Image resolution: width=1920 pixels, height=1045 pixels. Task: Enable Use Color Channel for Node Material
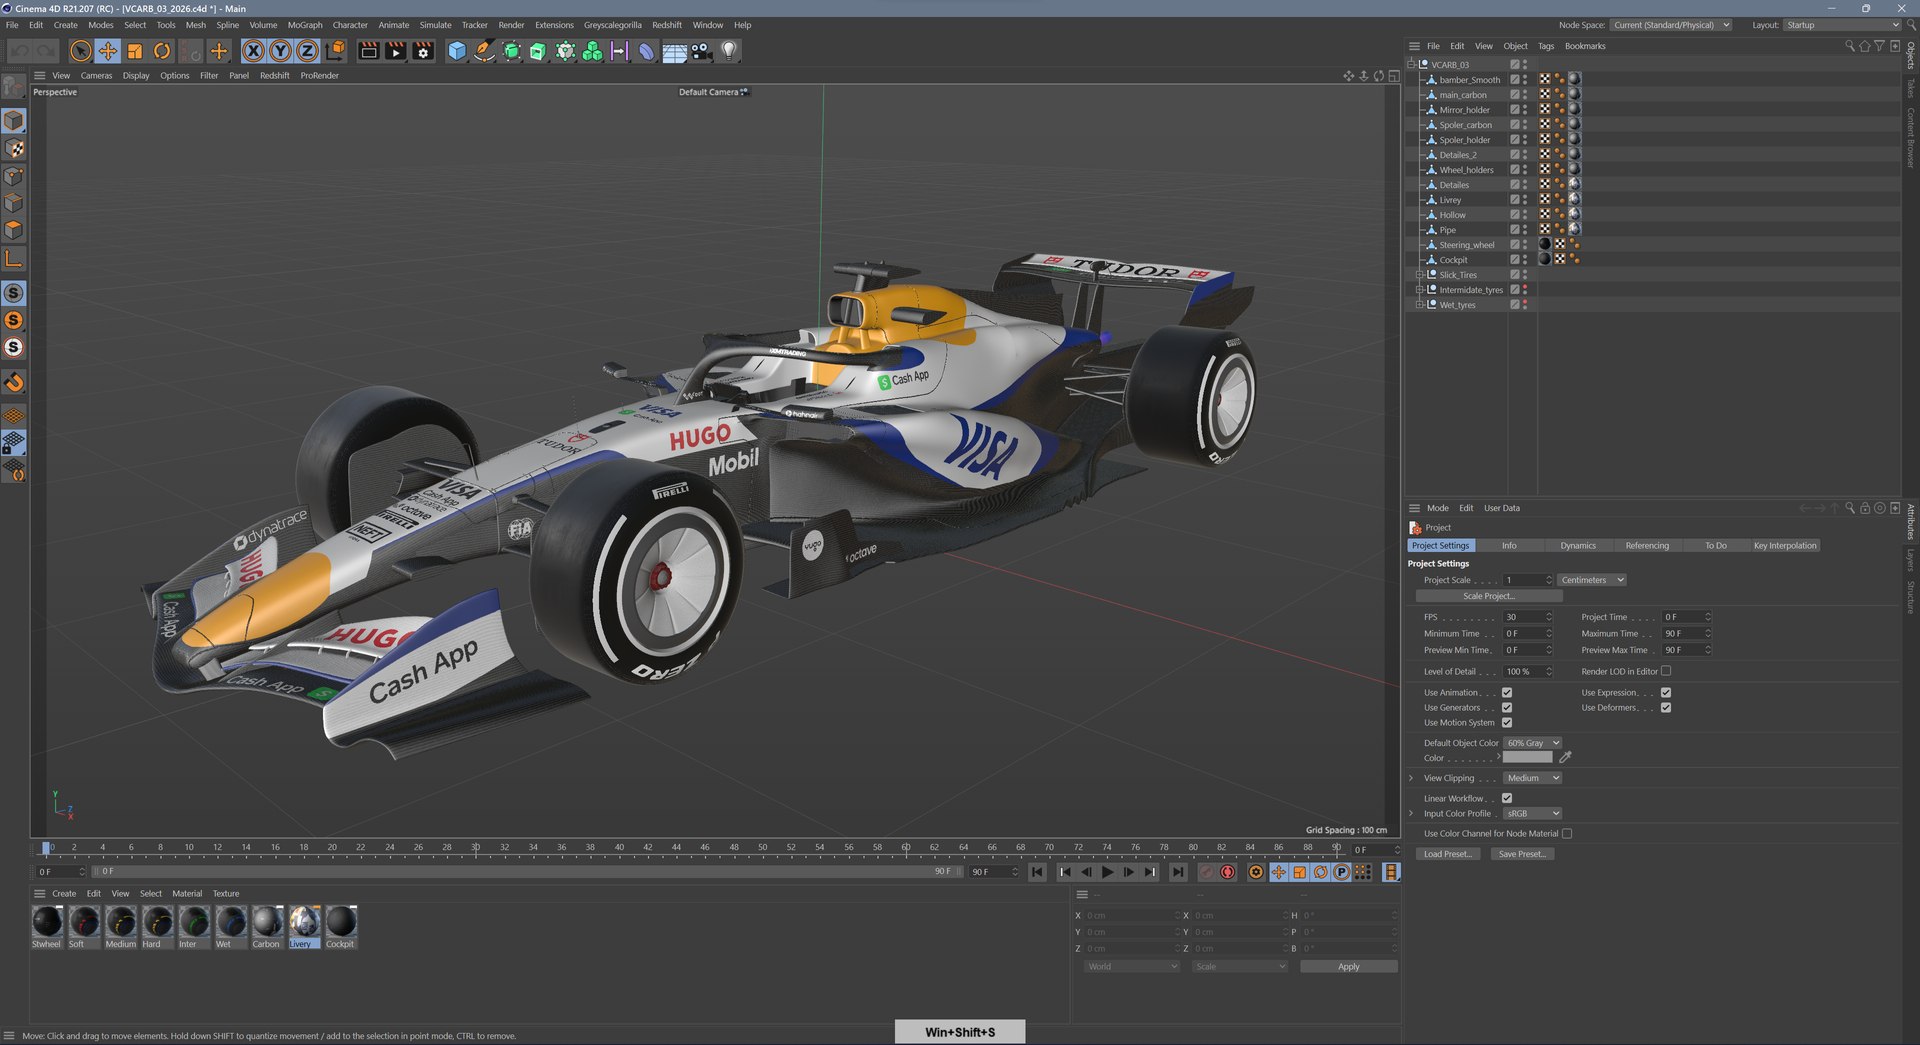(x=1567, y=833)
